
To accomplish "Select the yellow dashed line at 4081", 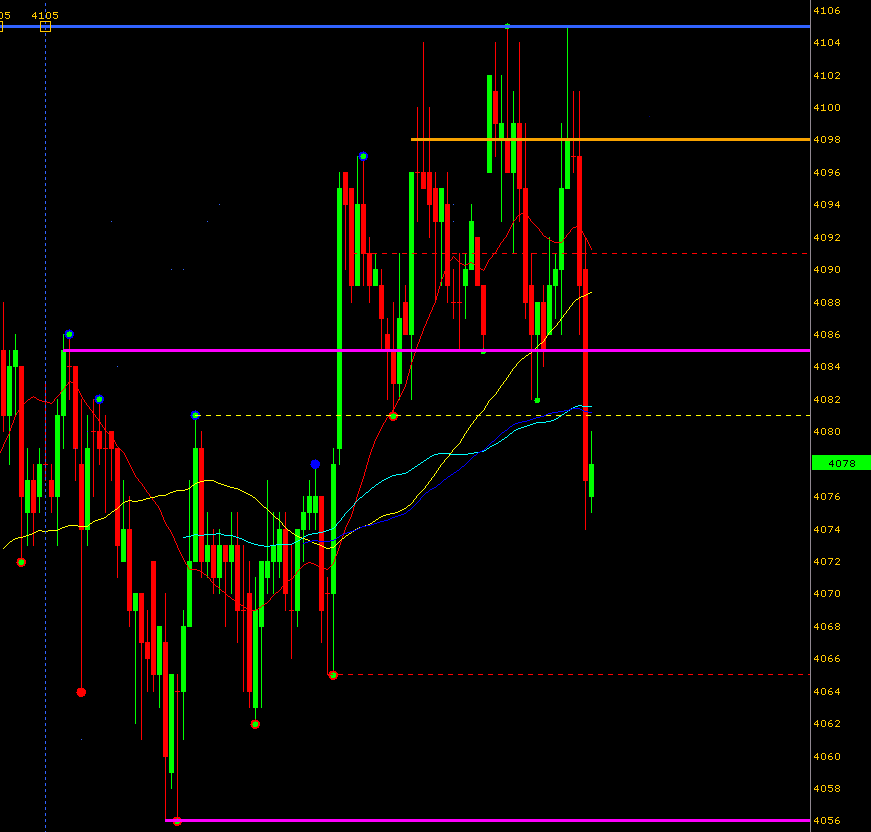I will (502, 415).
